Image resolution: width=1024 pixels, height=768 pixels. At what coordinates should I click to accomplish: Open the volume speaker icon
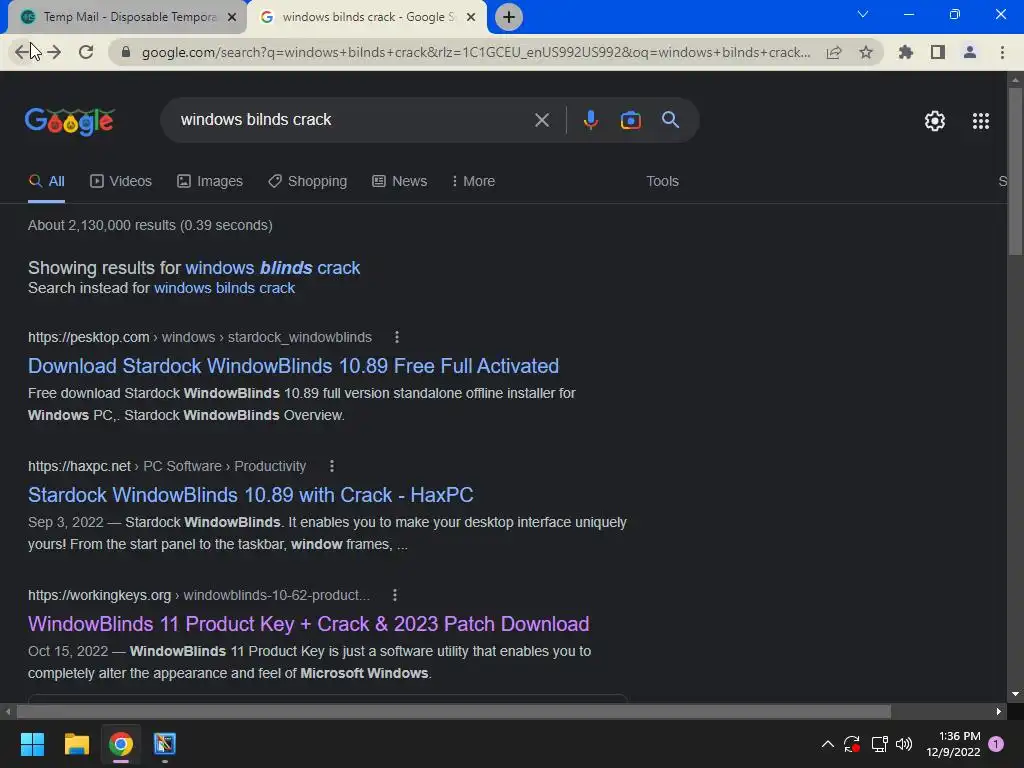904,744
